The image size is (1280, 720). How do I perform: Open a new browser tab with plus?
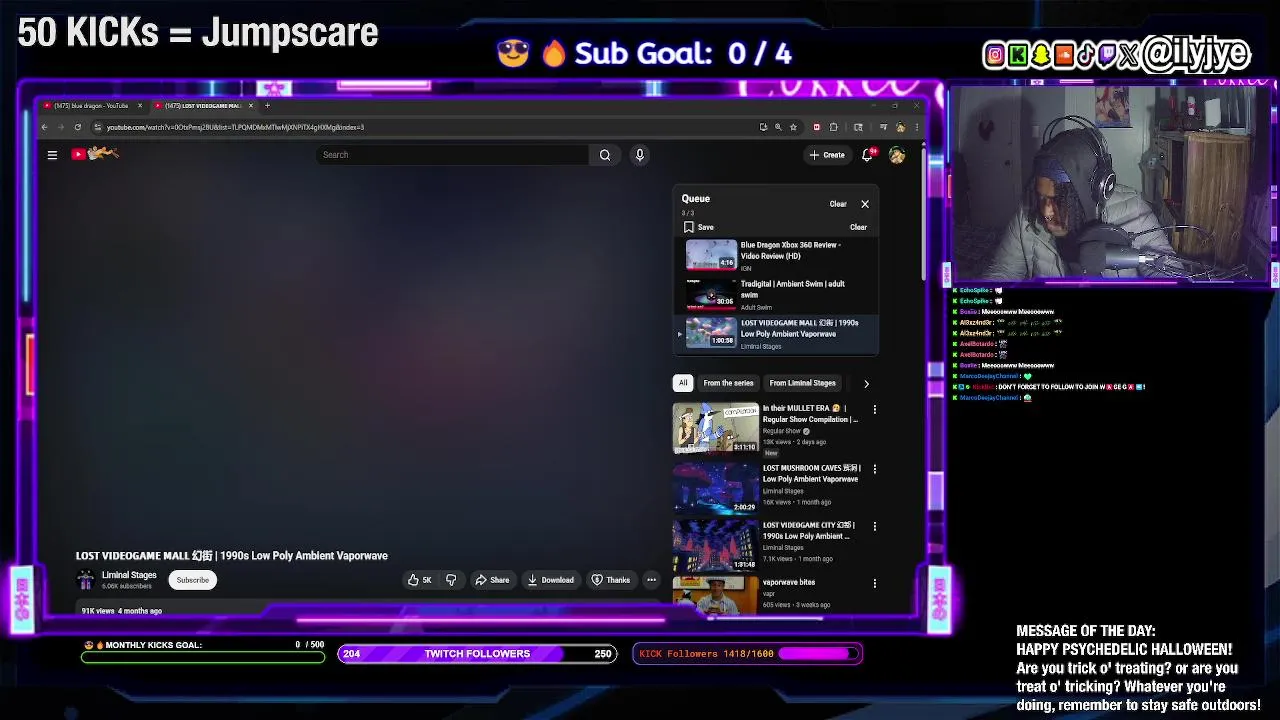(x=267, y=105)
